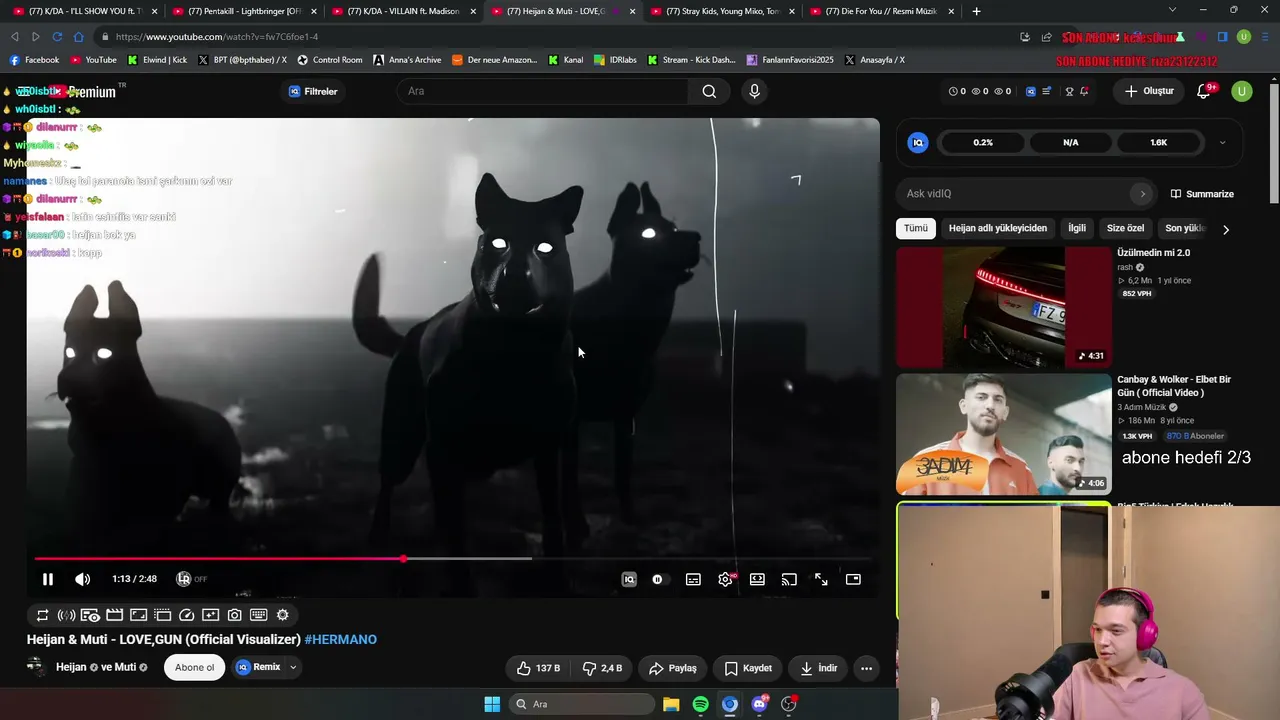Screen dimensions: 1280x720
Task: Toggle the audio boost tool icon
Action: (66, 615)
